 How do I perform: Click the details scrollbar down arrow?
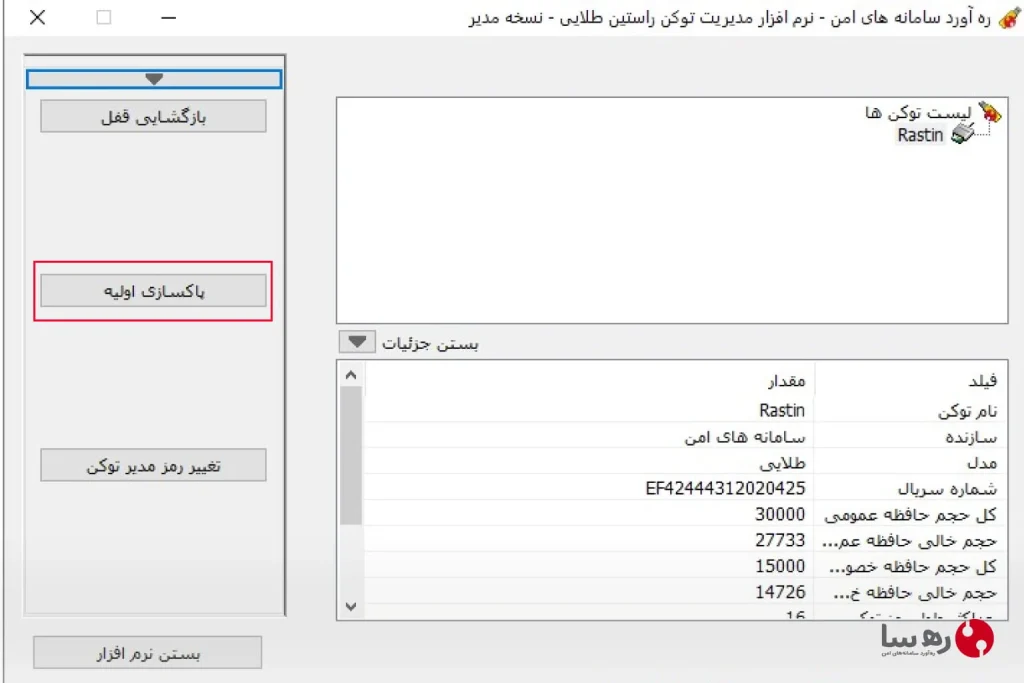tap(351, 607)
